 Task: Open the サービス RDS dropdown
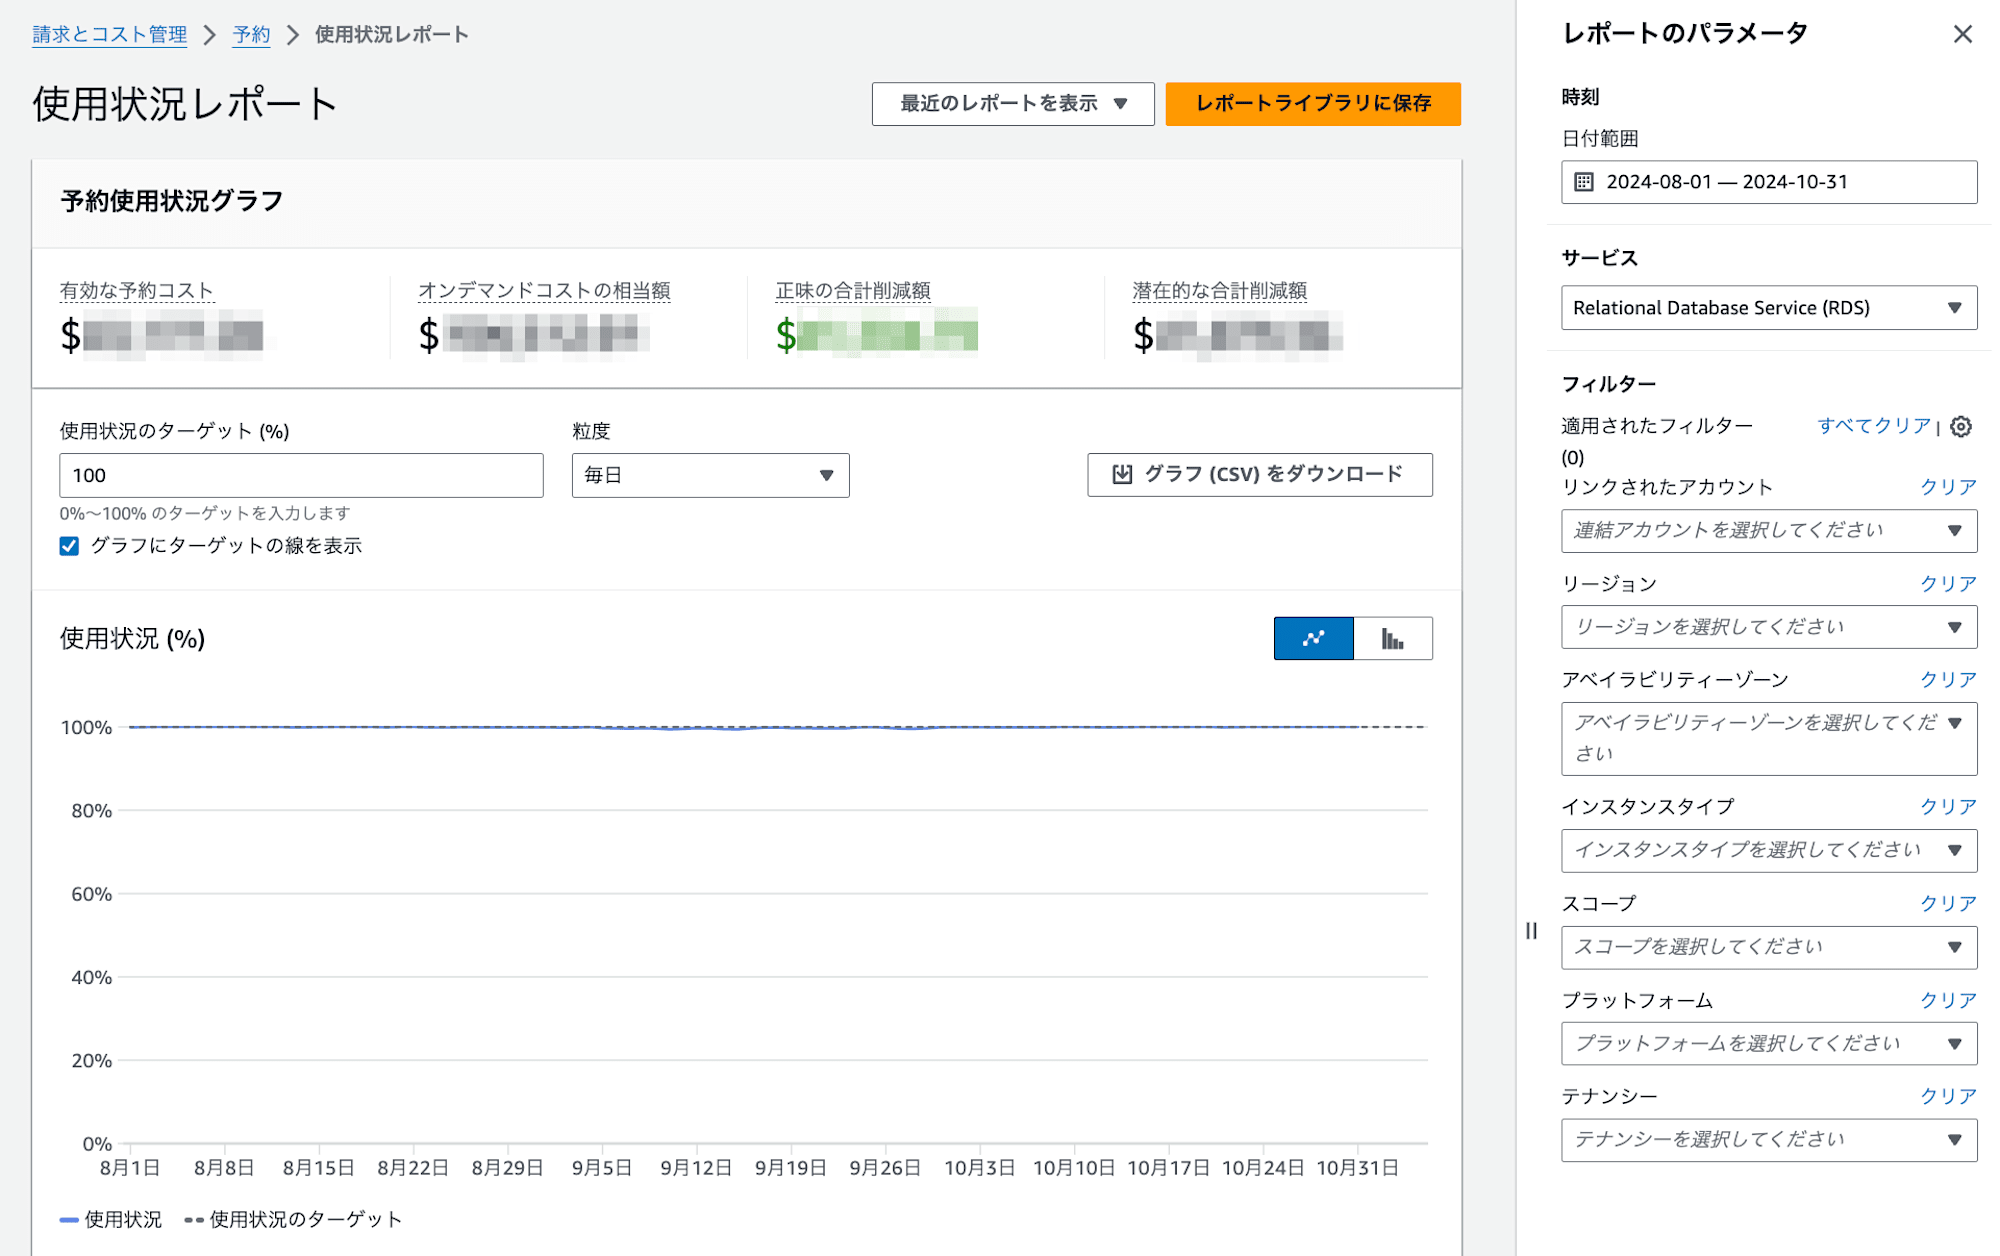[x=1768, y=308]
